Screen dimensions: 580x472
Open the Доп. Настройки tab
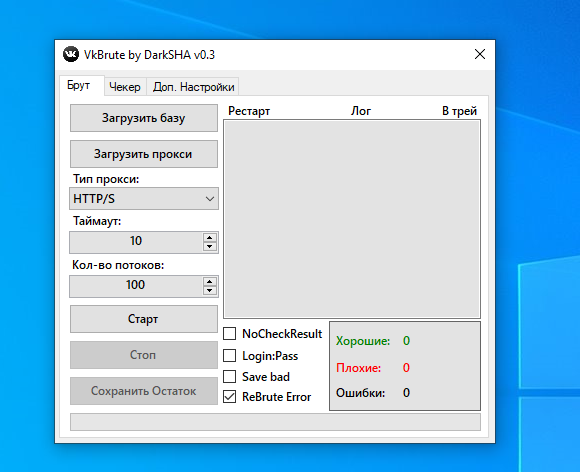pyautogui.click(x=193, y=87)
